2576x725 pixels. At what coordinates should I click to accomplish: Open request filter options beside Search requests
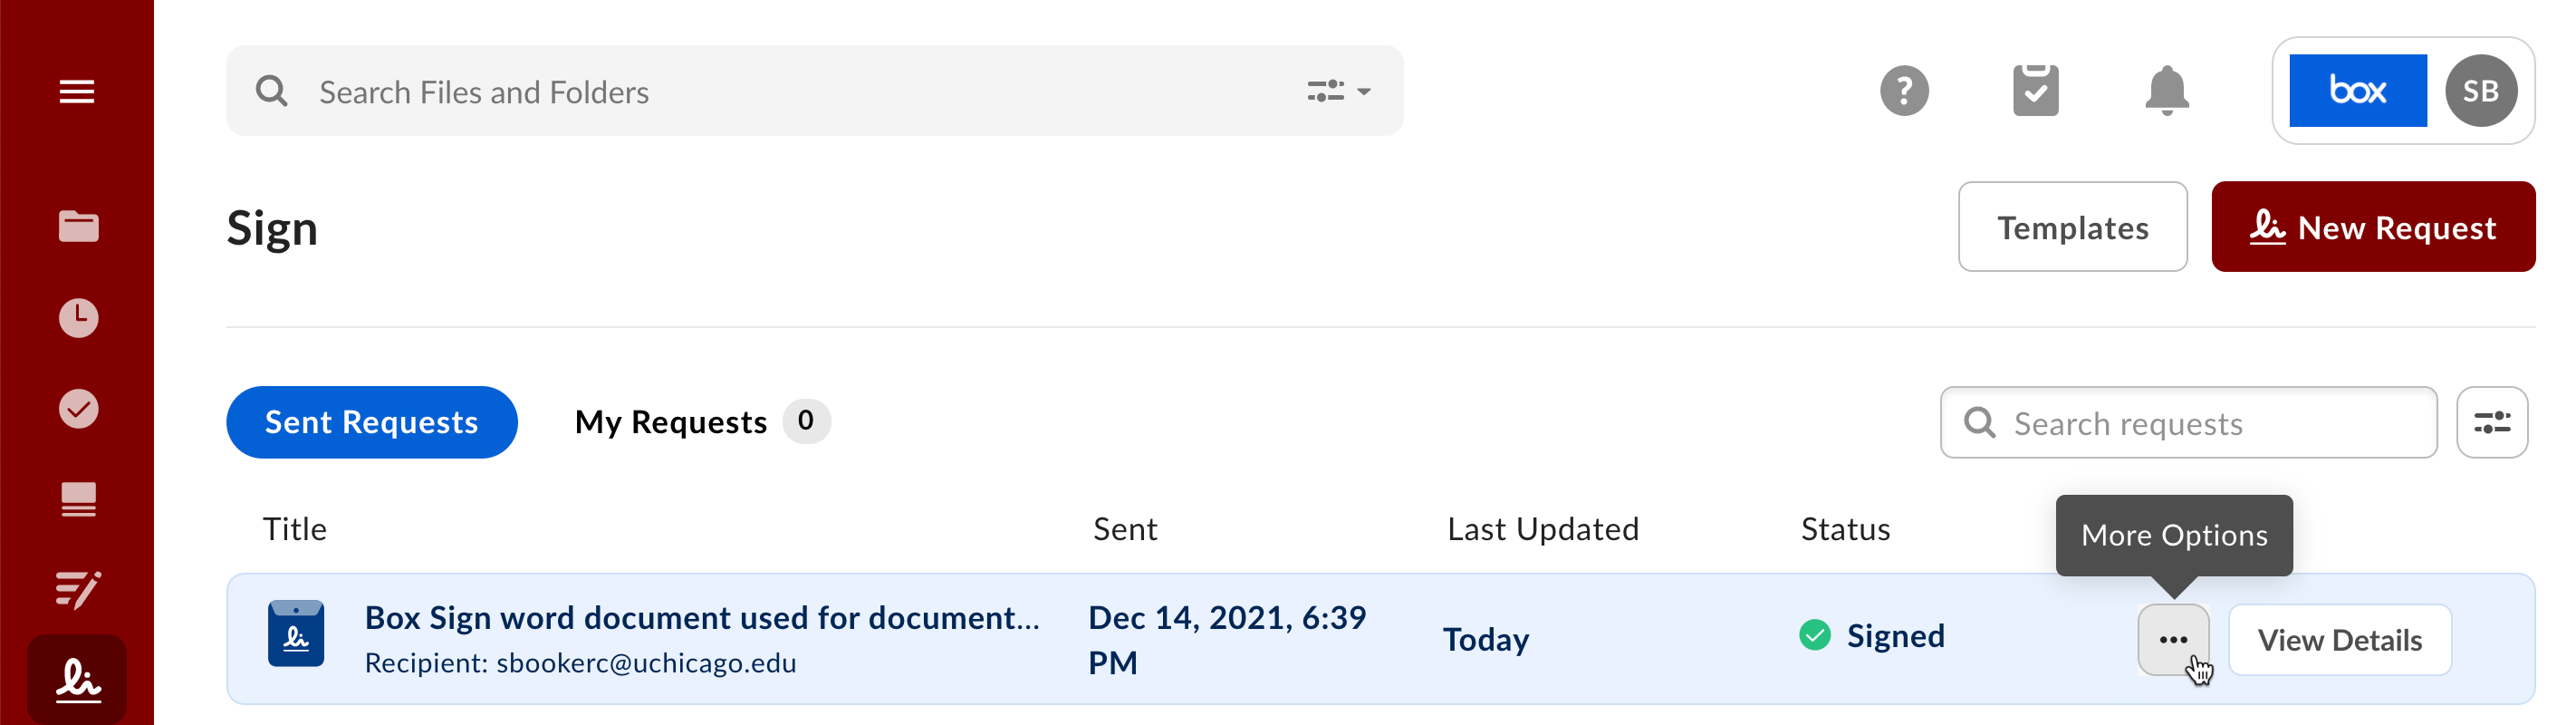2492,422
